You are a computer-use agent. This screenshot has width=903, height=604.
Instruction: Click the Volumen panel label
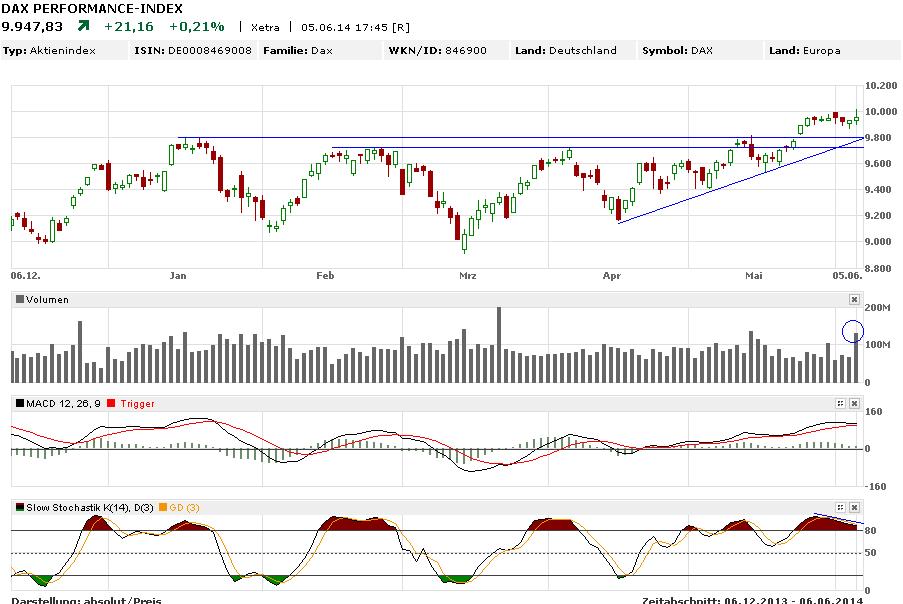click(x=47, y=300)
